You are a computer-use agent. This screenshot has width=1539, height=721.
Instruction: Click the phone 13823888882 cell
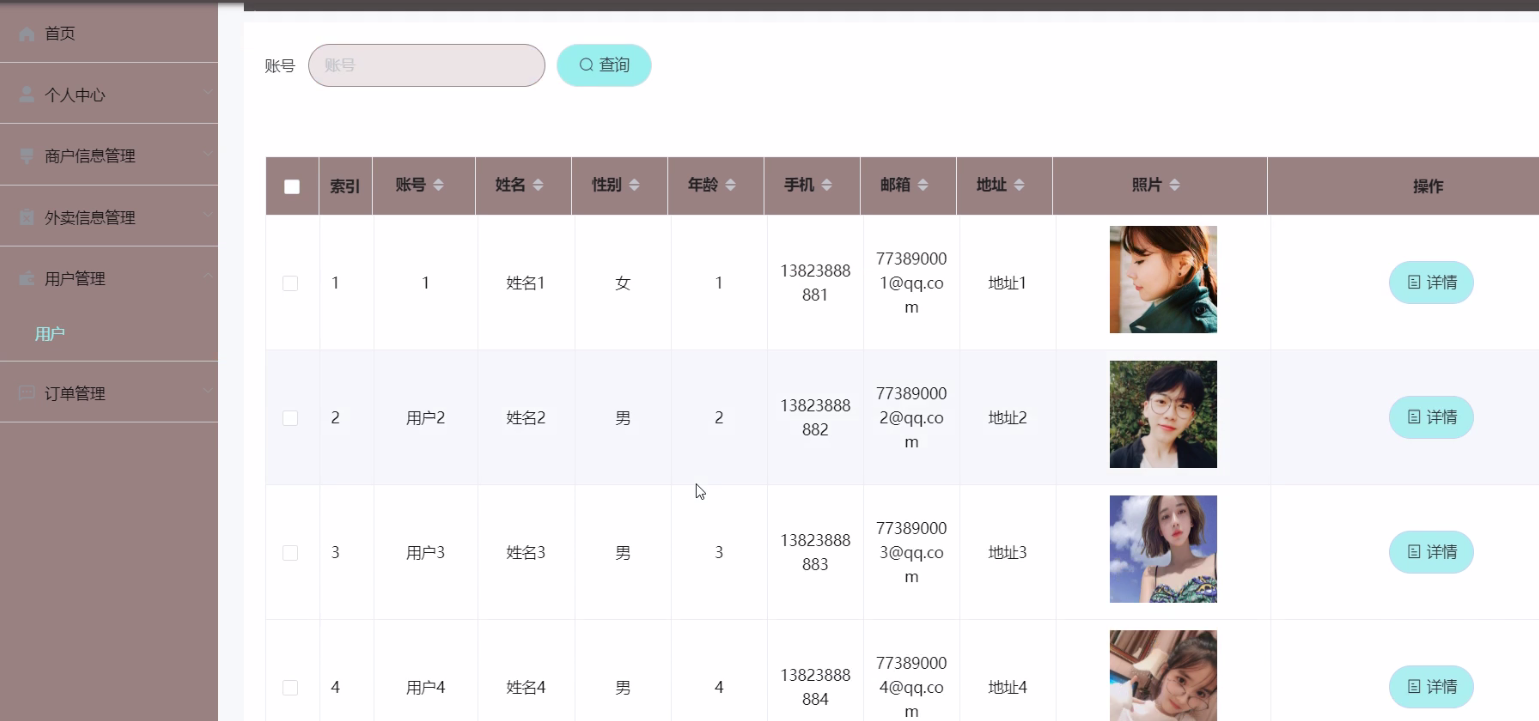(815, 418)
